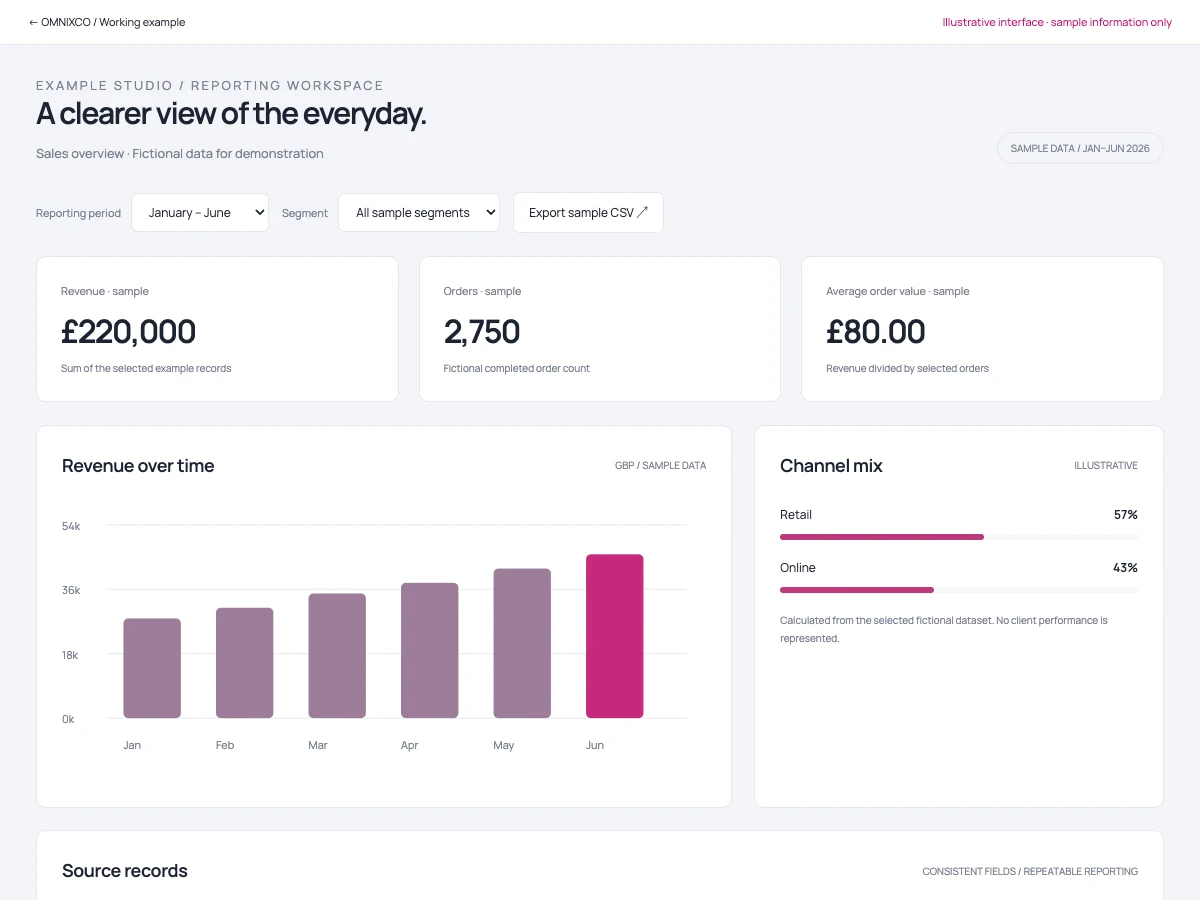
Task: Click the Source records heading
Action: click(x=125, y=871)
